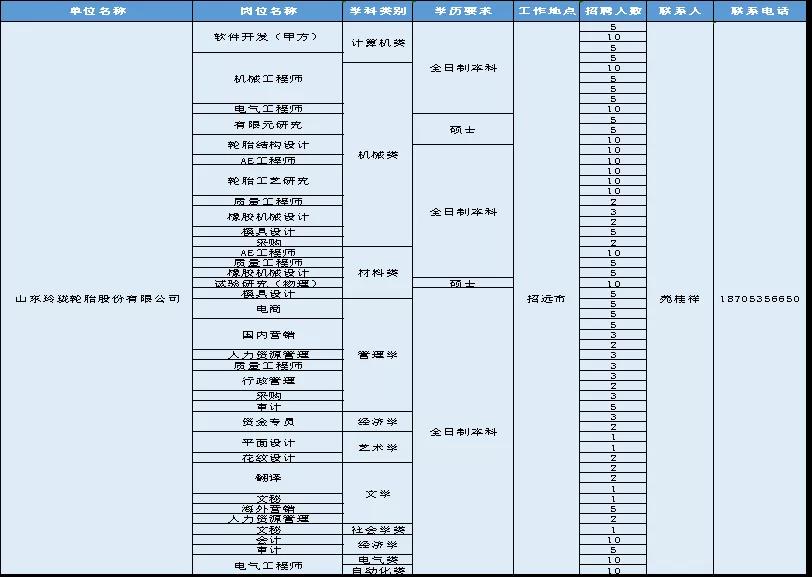Click the 社会学类 category cell
The width and height of the screenshot is (812, 577).
378,529
